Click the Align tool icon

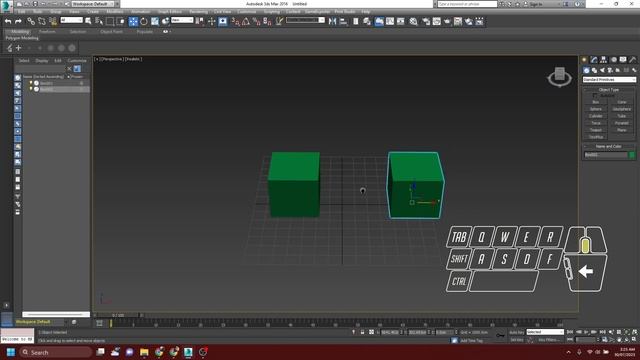point(343,21)
